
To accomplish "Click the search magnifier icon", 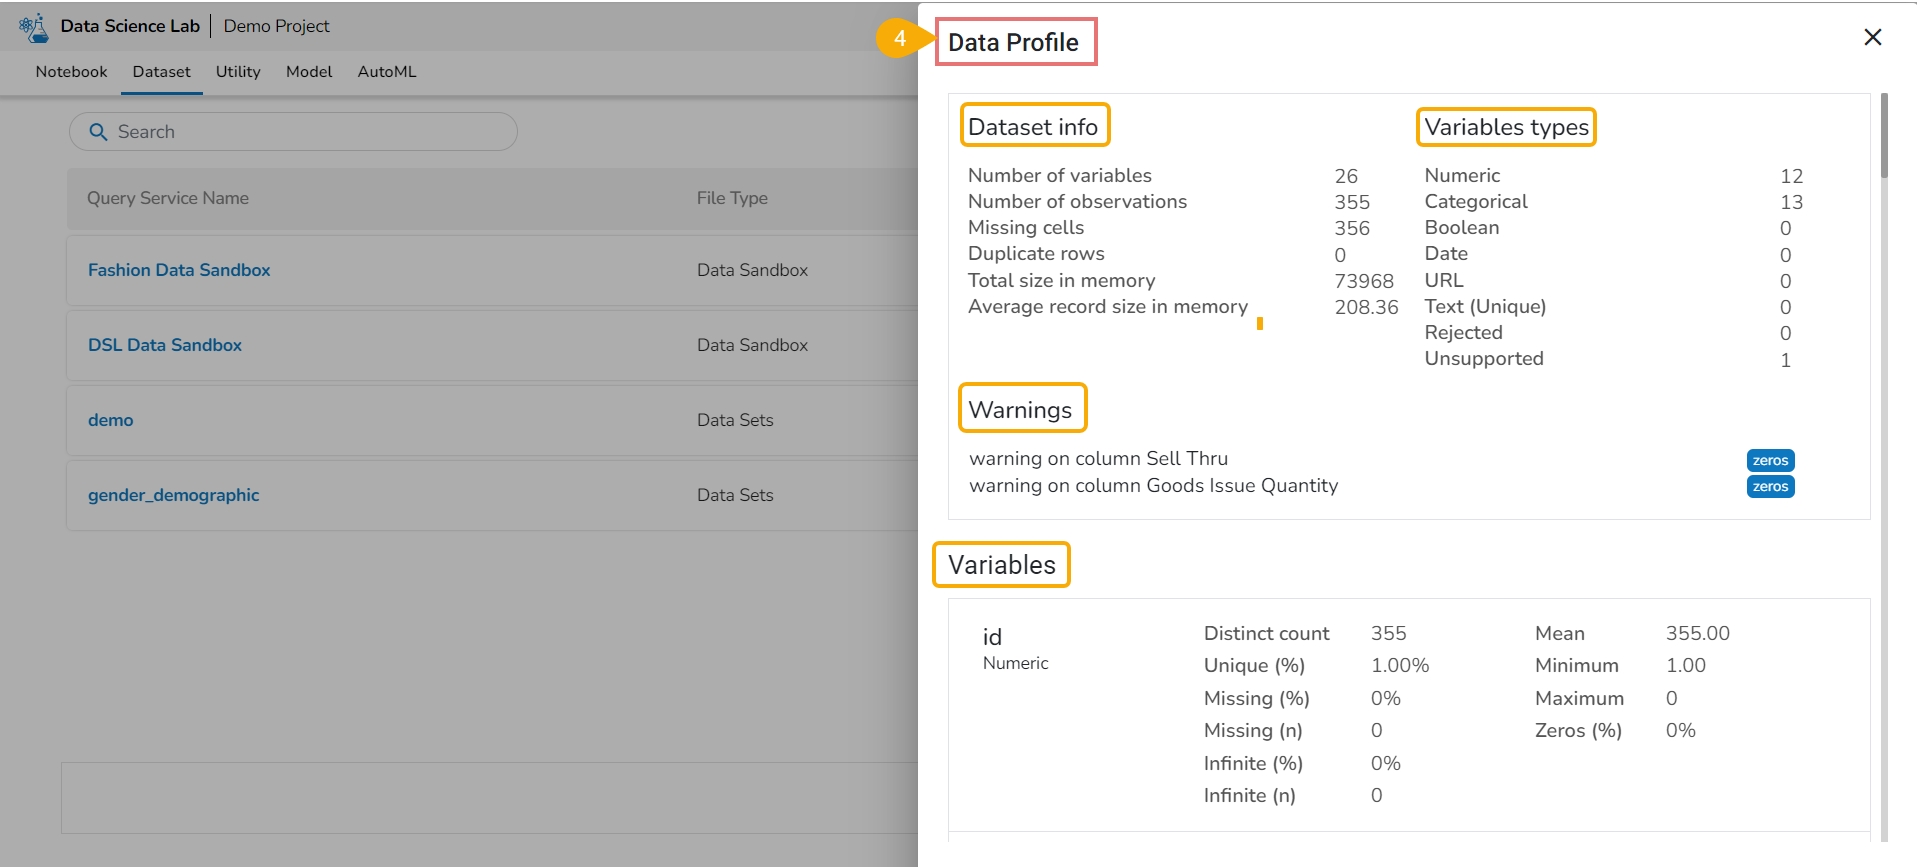I will (98, 132).
